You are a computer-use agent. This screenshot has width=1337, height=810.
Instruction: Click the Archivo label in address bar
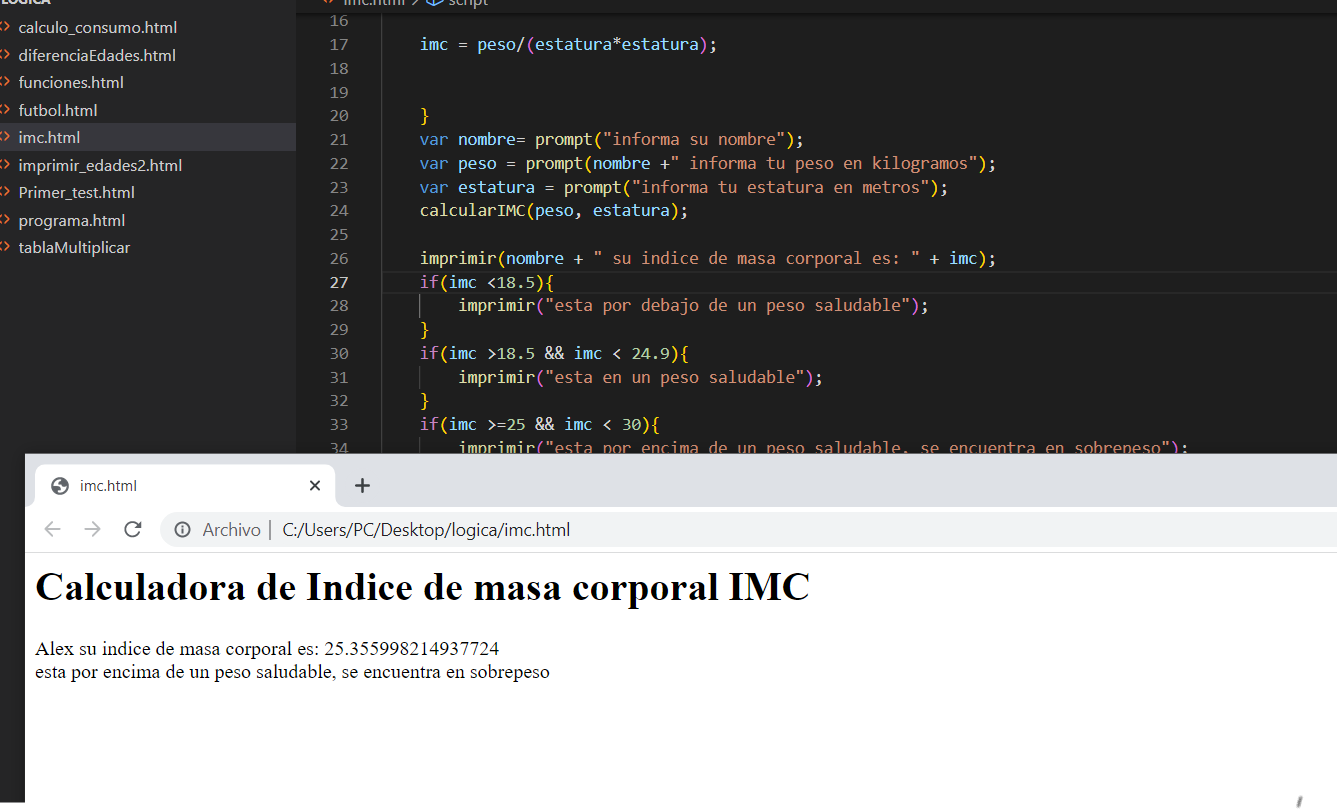(x=231, y=530)
